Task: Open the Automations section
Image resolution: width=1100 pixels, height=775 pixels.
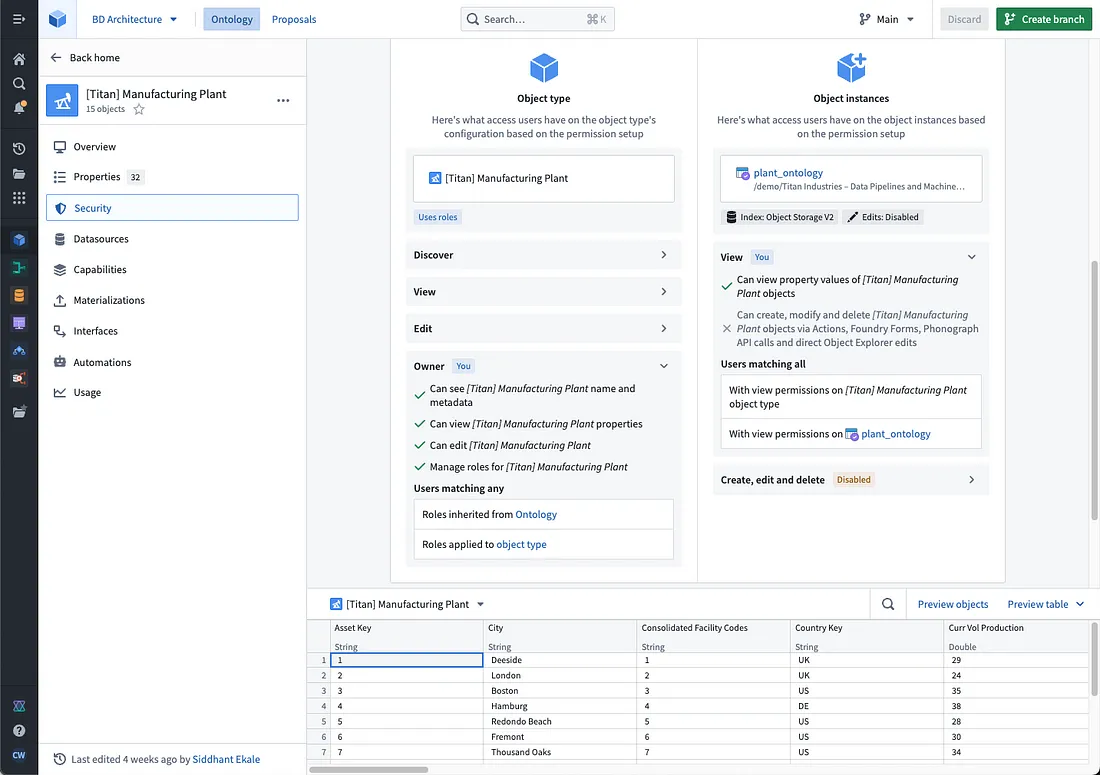Action: [x=172, y=362]
